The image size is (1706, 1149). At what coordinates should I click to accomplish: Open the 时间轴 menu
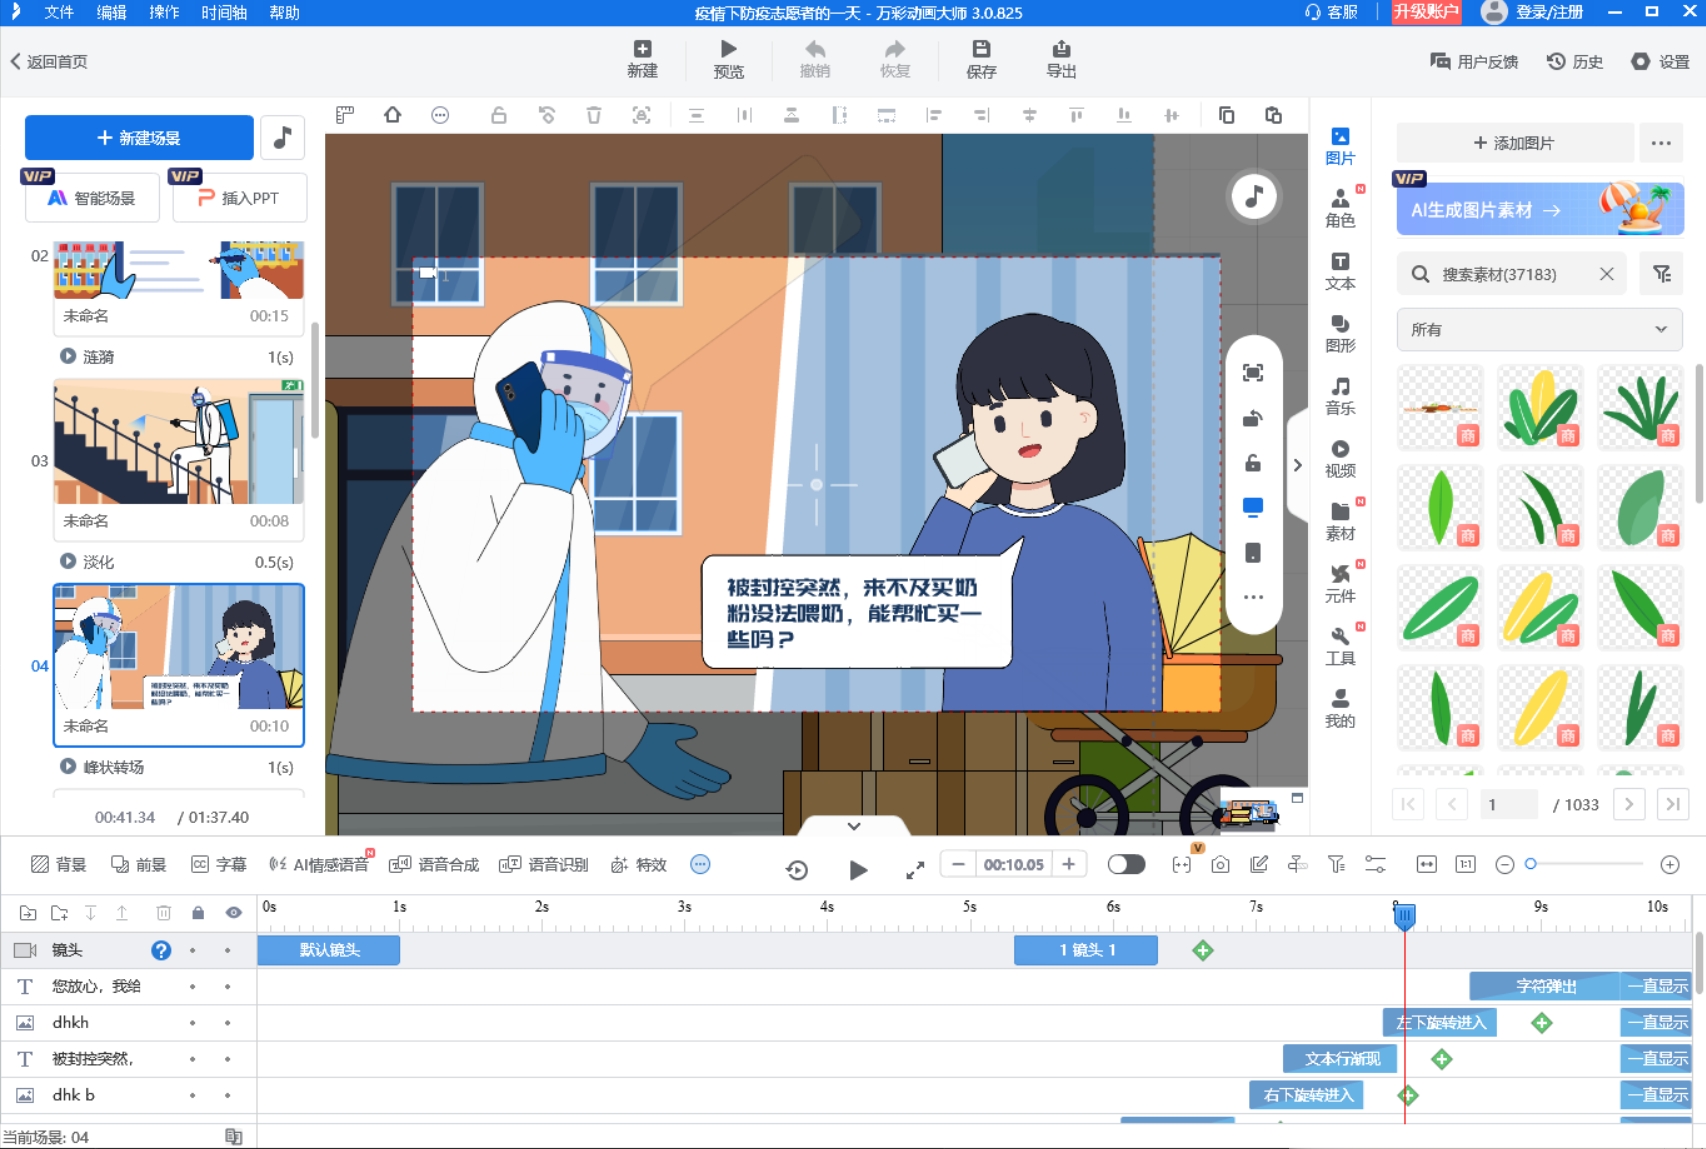[223, 12]
